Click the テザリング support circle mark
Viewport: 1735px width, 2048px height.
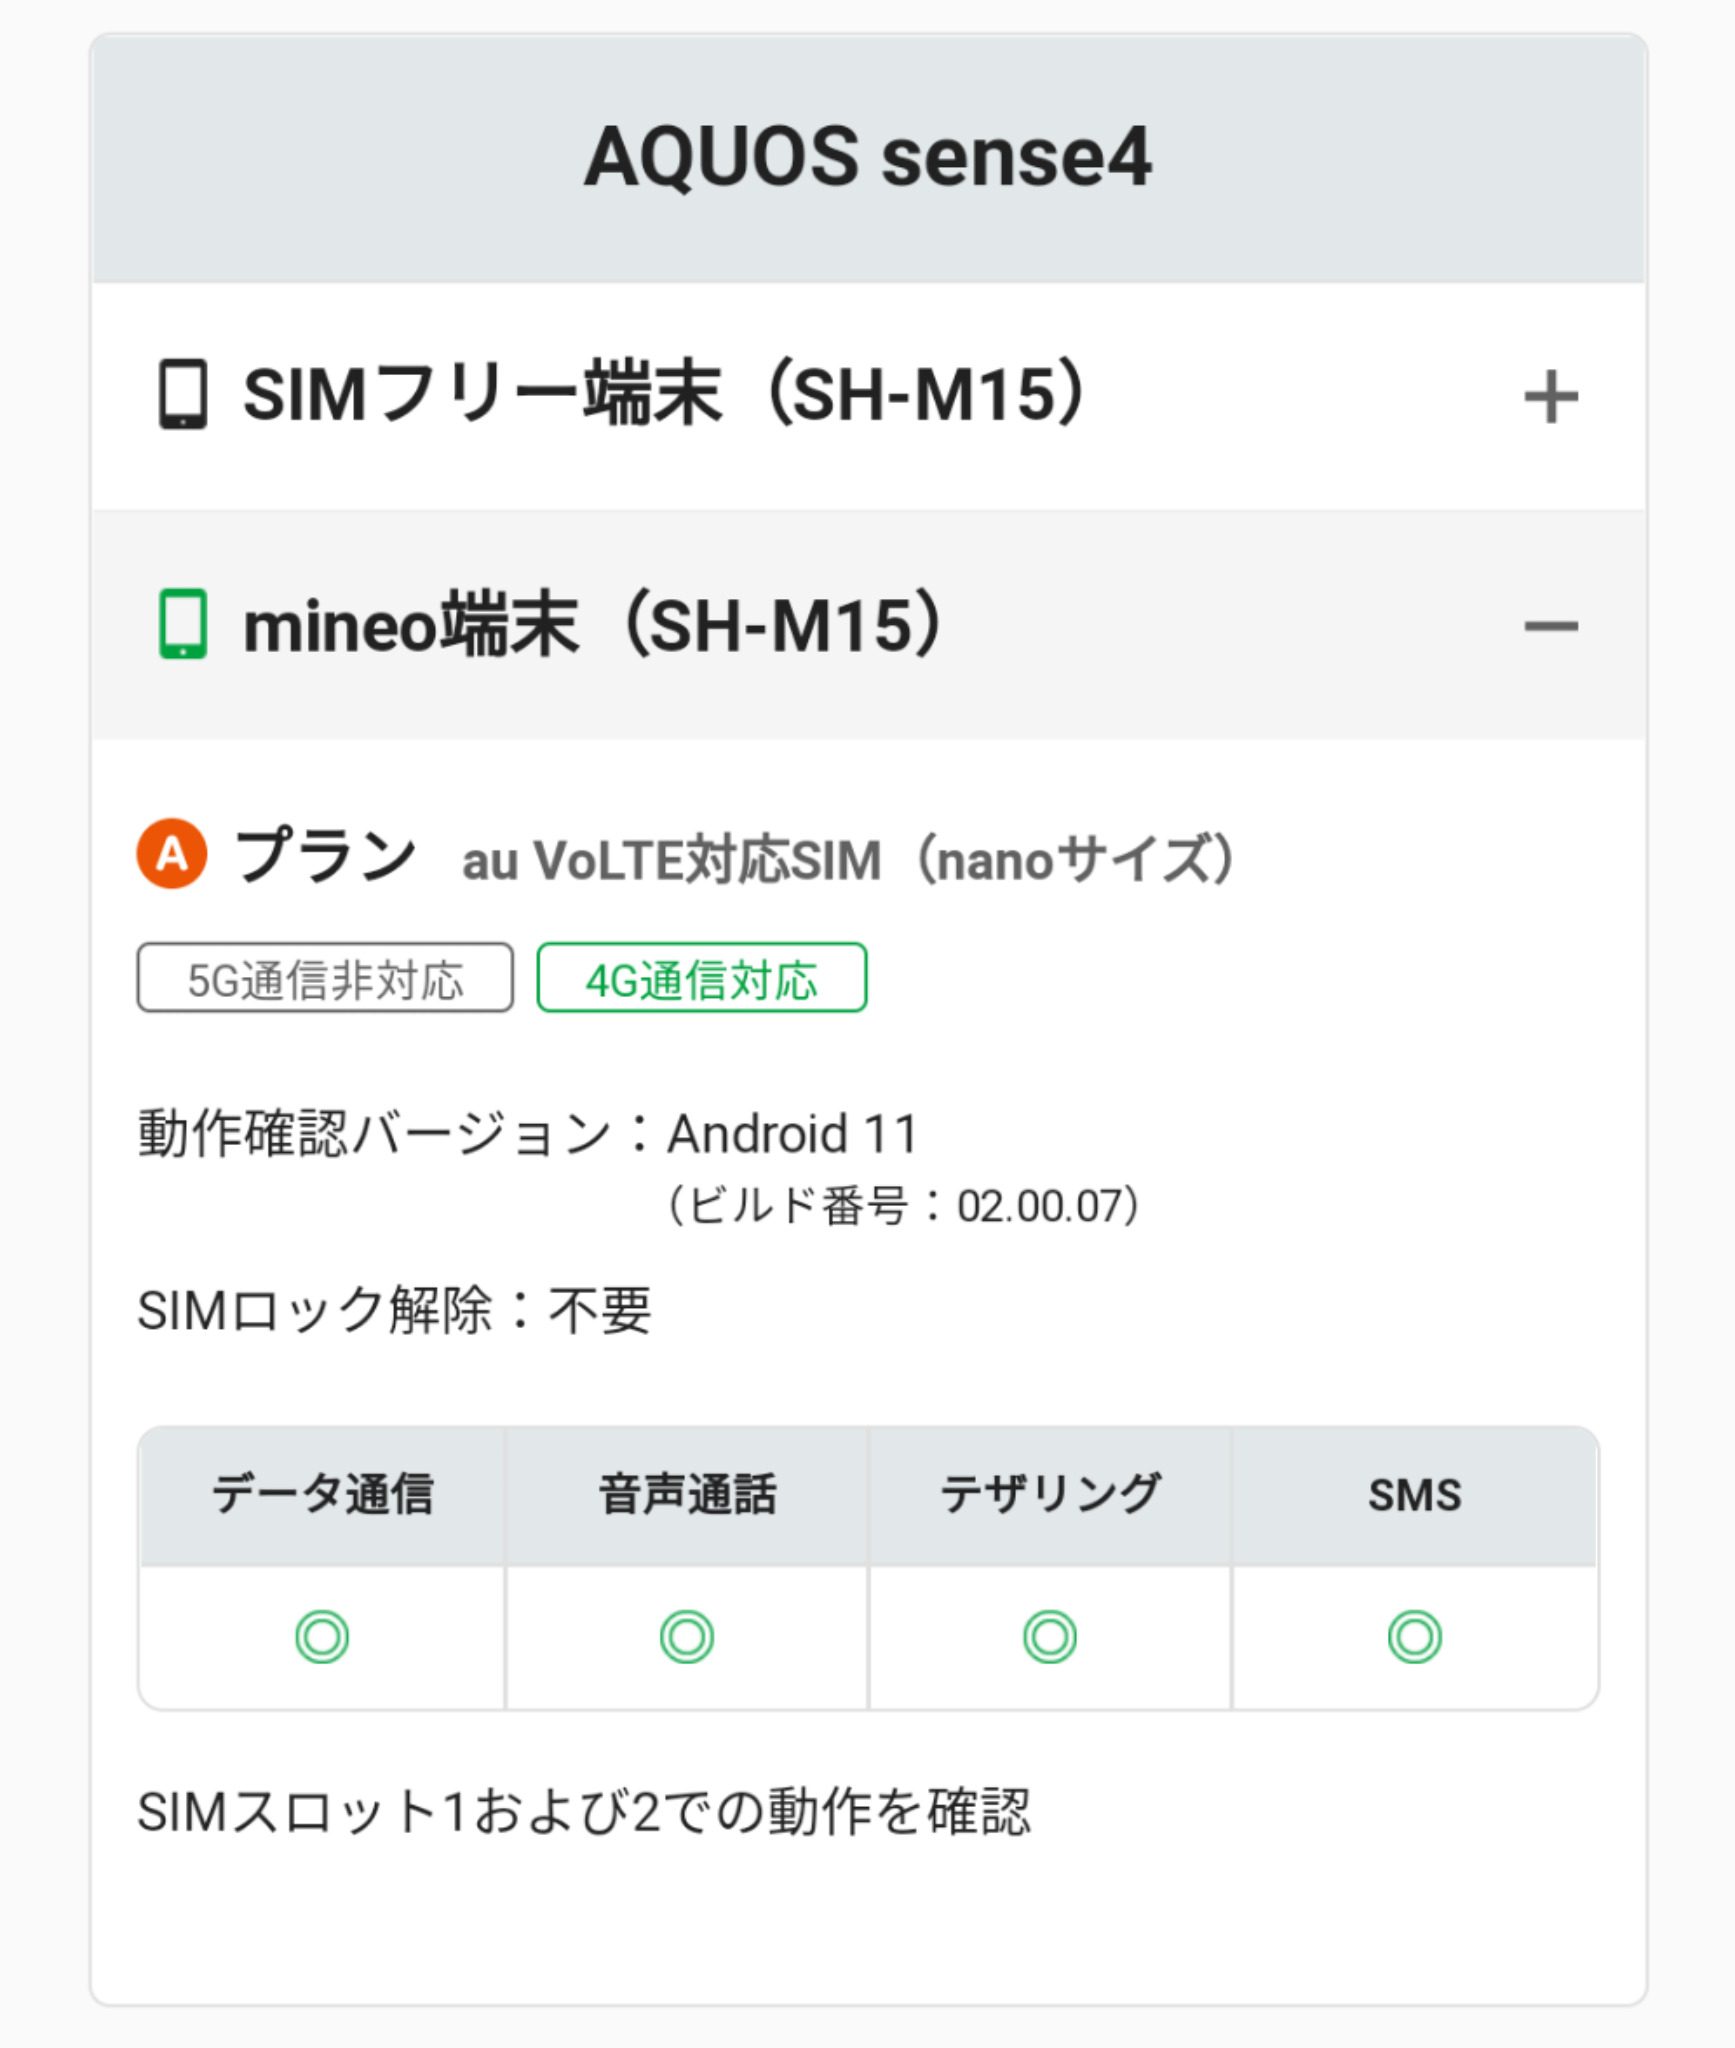click(1050, 1637)
